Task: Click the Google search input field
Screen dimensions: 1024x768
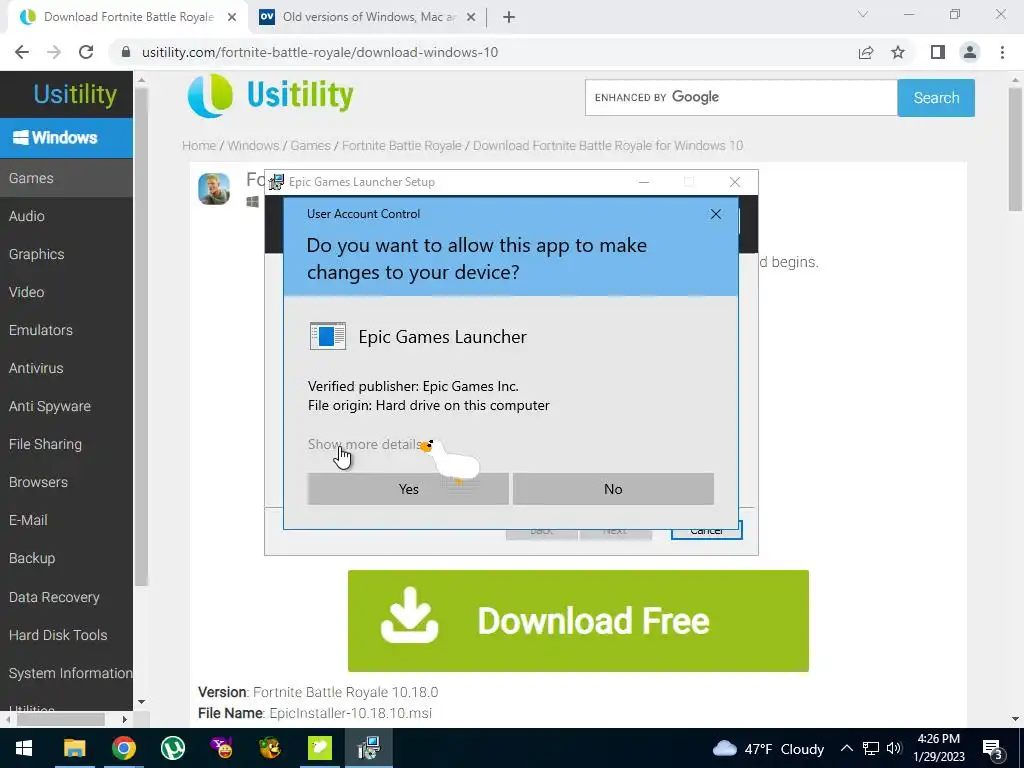Action: click(741, 97)
